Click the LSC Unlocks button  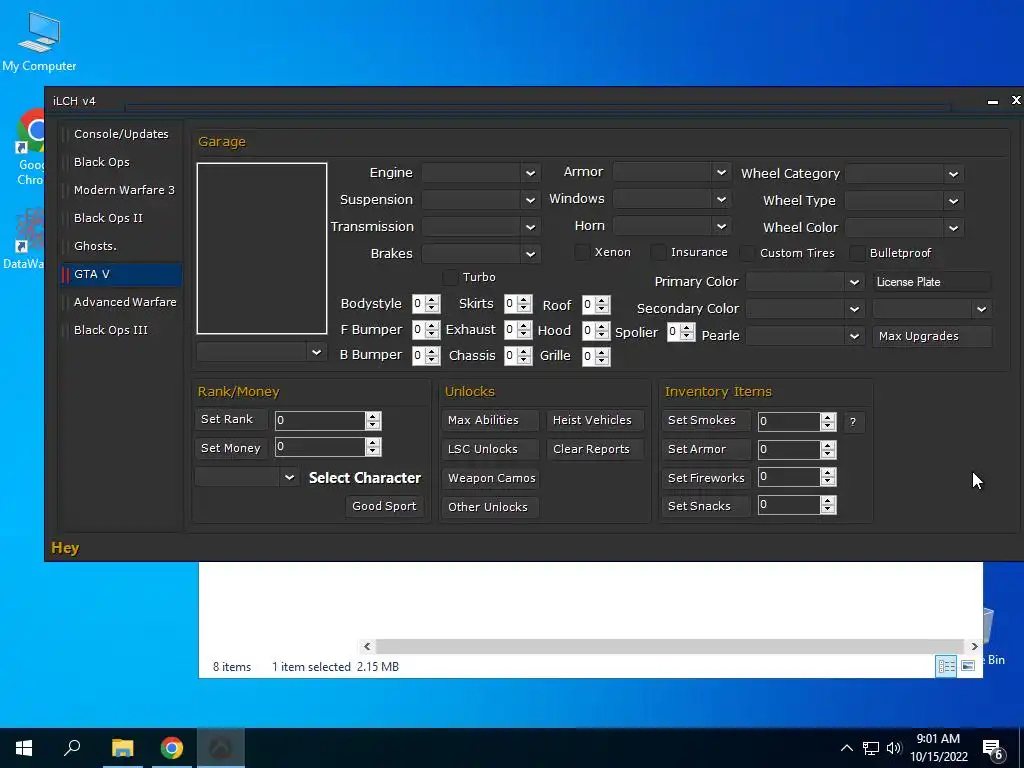point(490,449)
